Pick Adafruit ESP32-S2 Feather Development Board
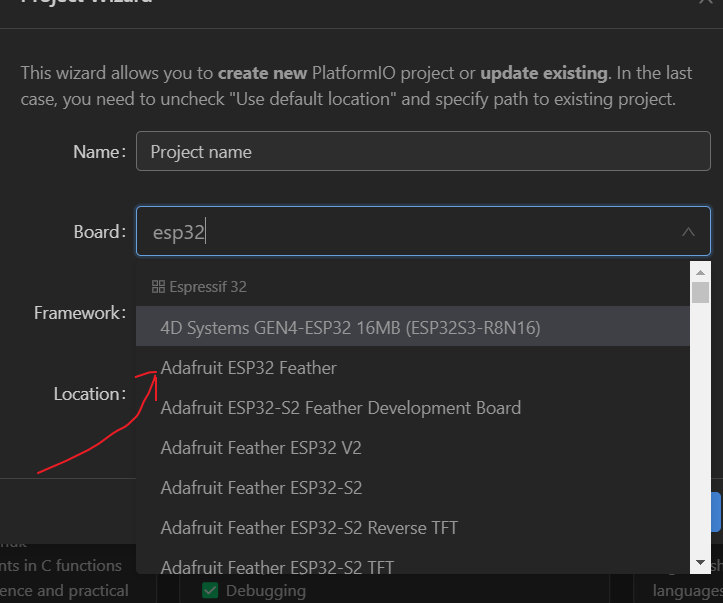The height and width of the screenshot is (603, 723). coord(340,408)
